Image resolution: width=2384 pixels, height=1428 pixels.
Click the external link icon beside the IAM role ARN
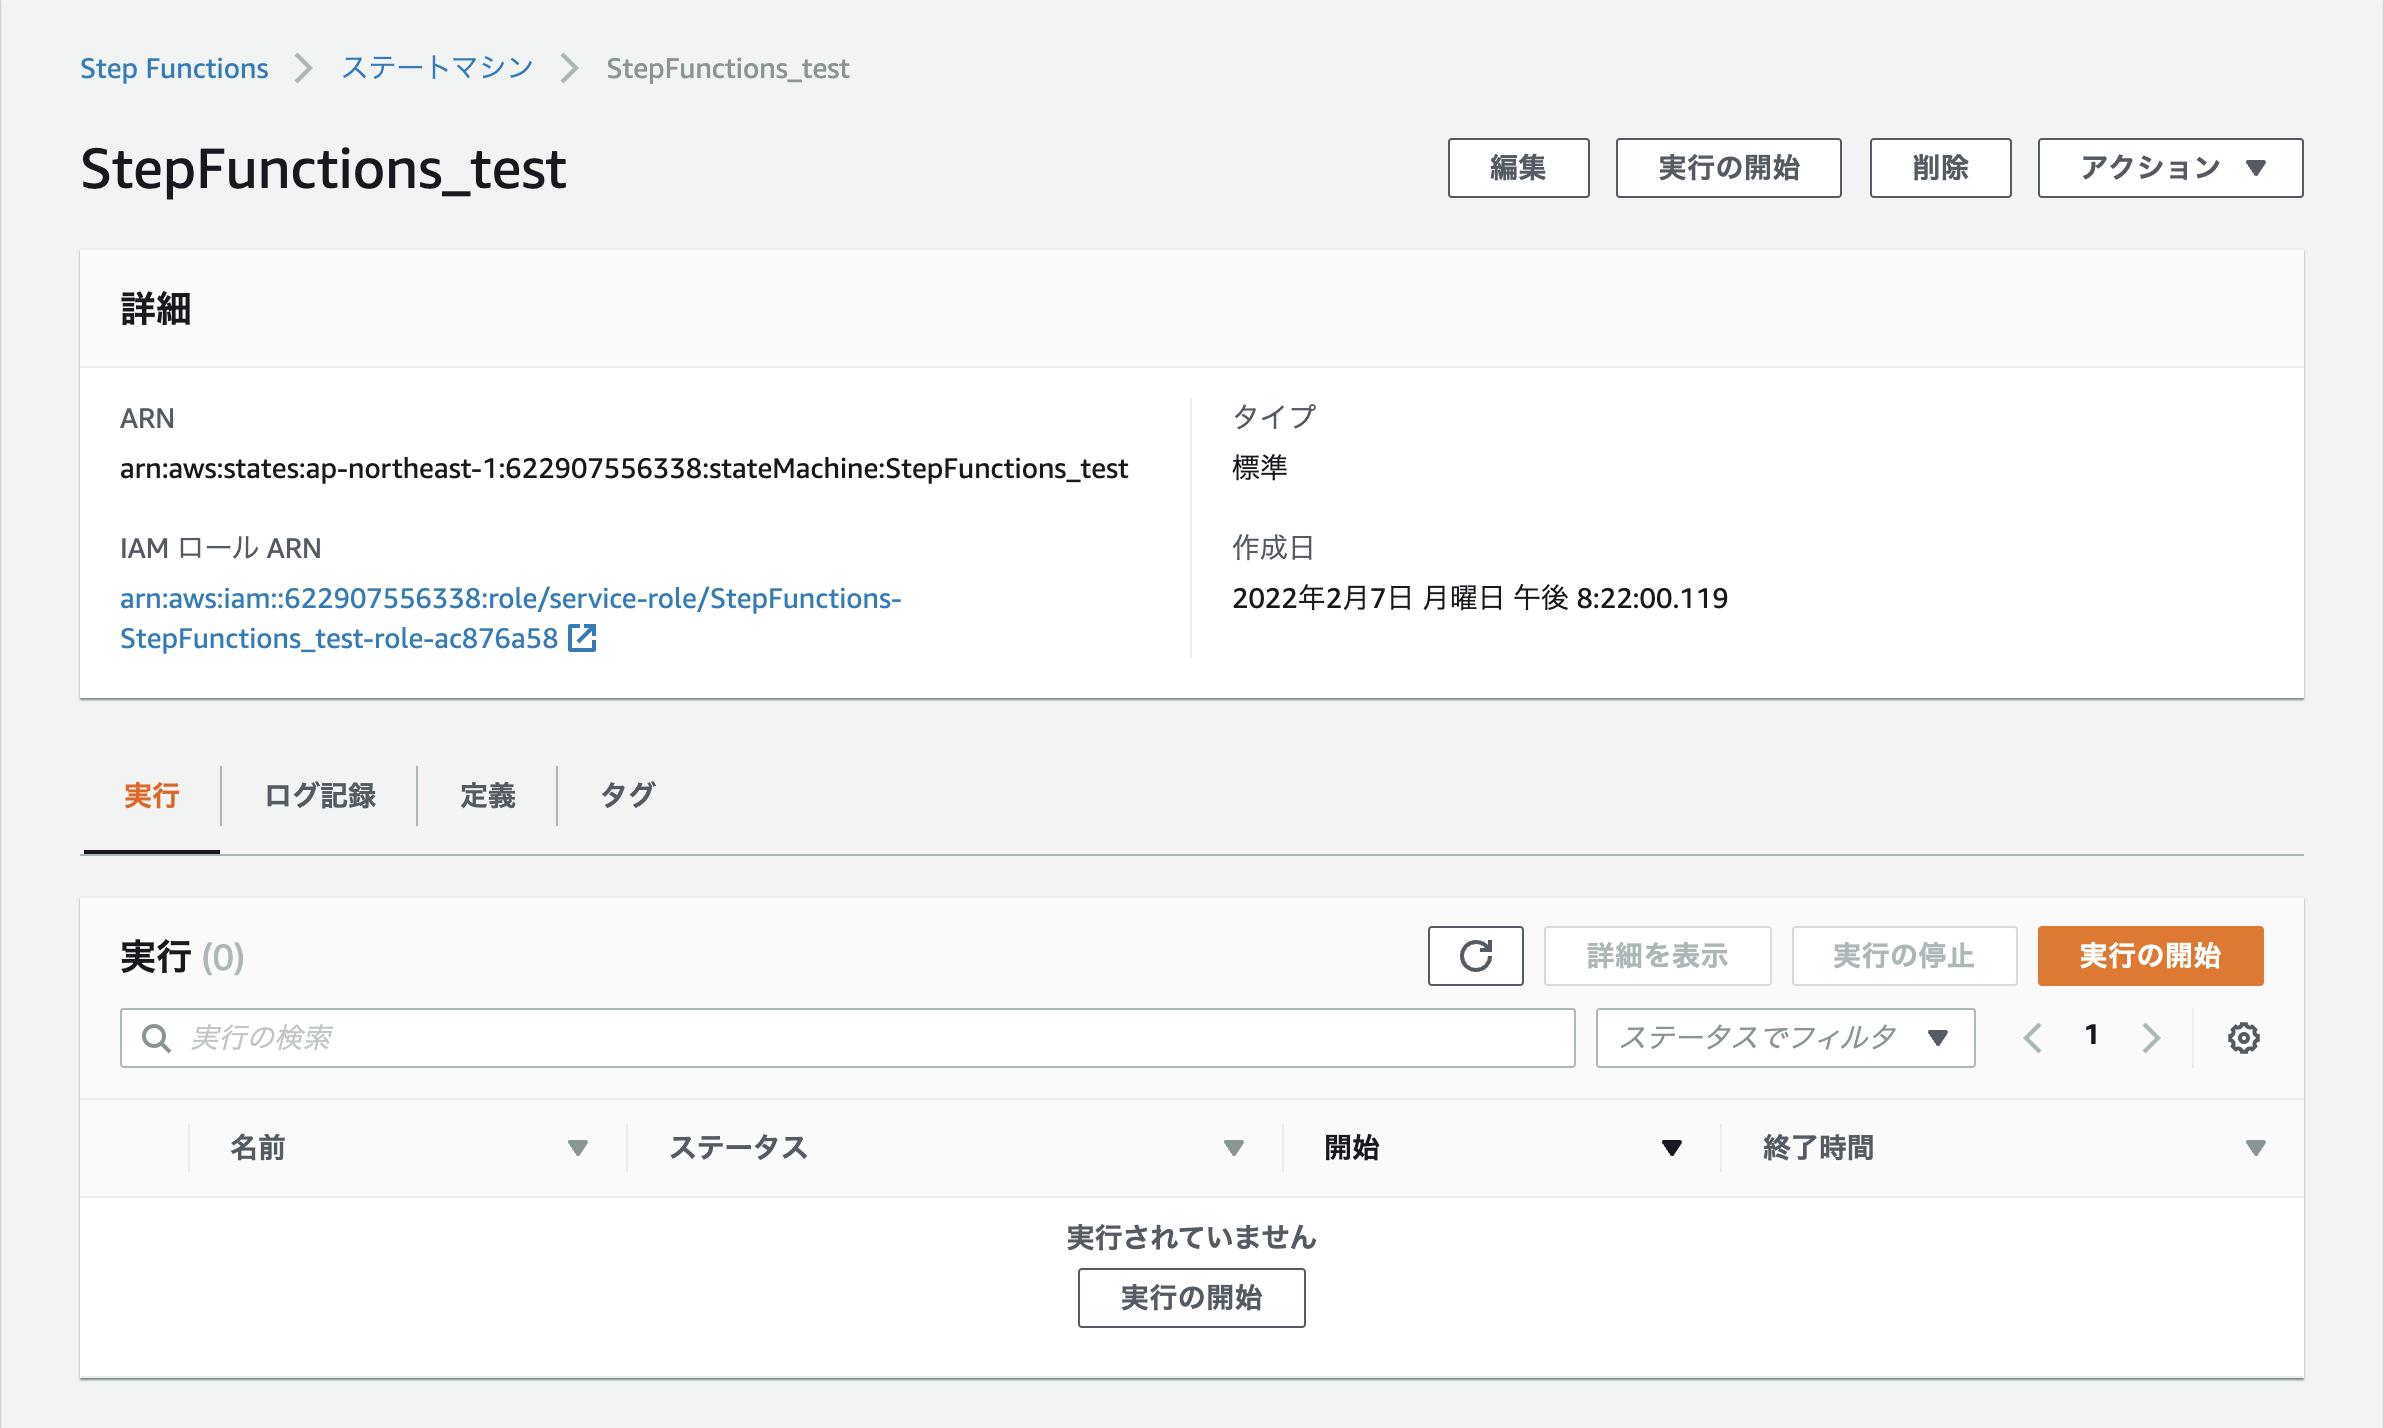(582, 638)
